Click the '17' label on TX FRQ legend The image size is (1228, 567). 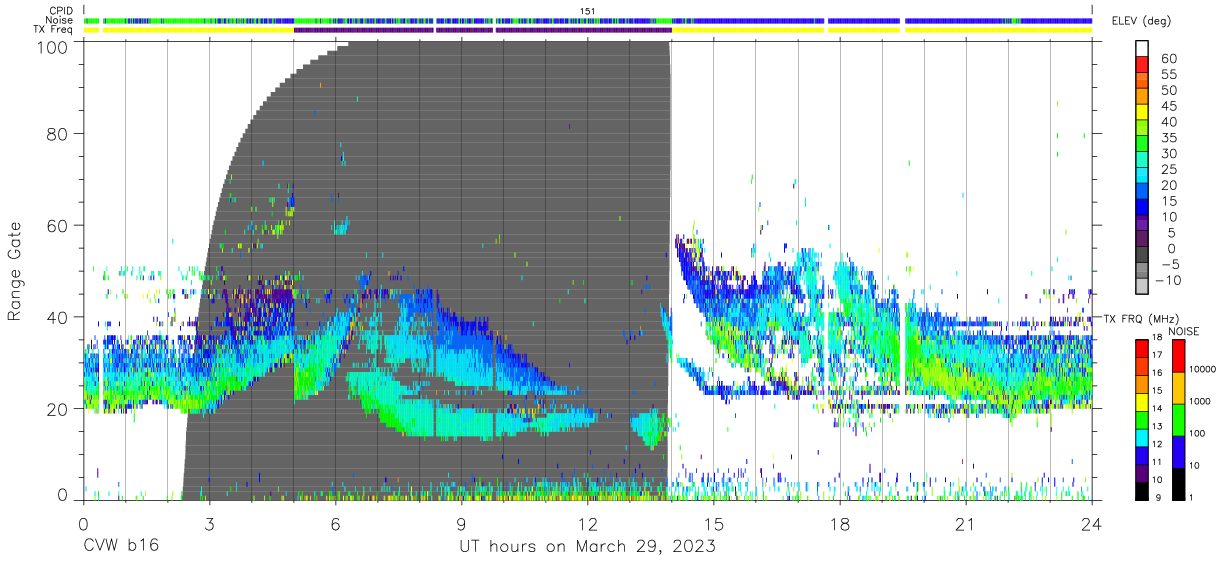[1155, 355]
